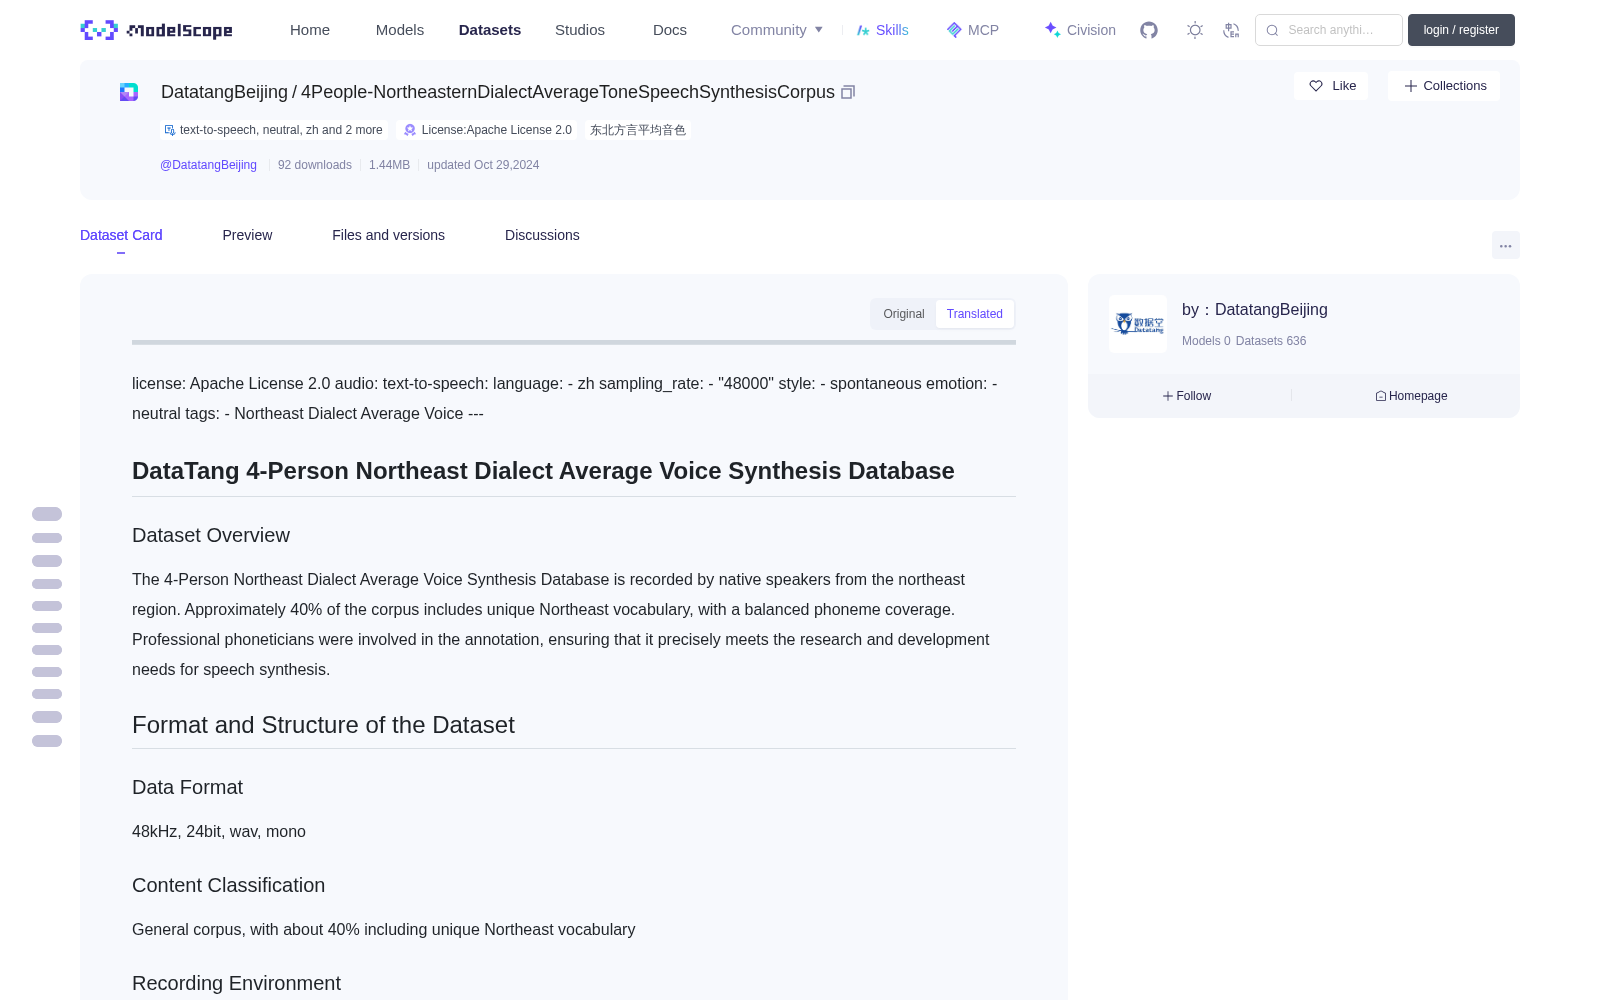Image resolution: width=1600 pixels, height=1000 pixels.
Task: Click the 'Recording Environment' heading
Action: pyautogui.click(x=236, y=983)
